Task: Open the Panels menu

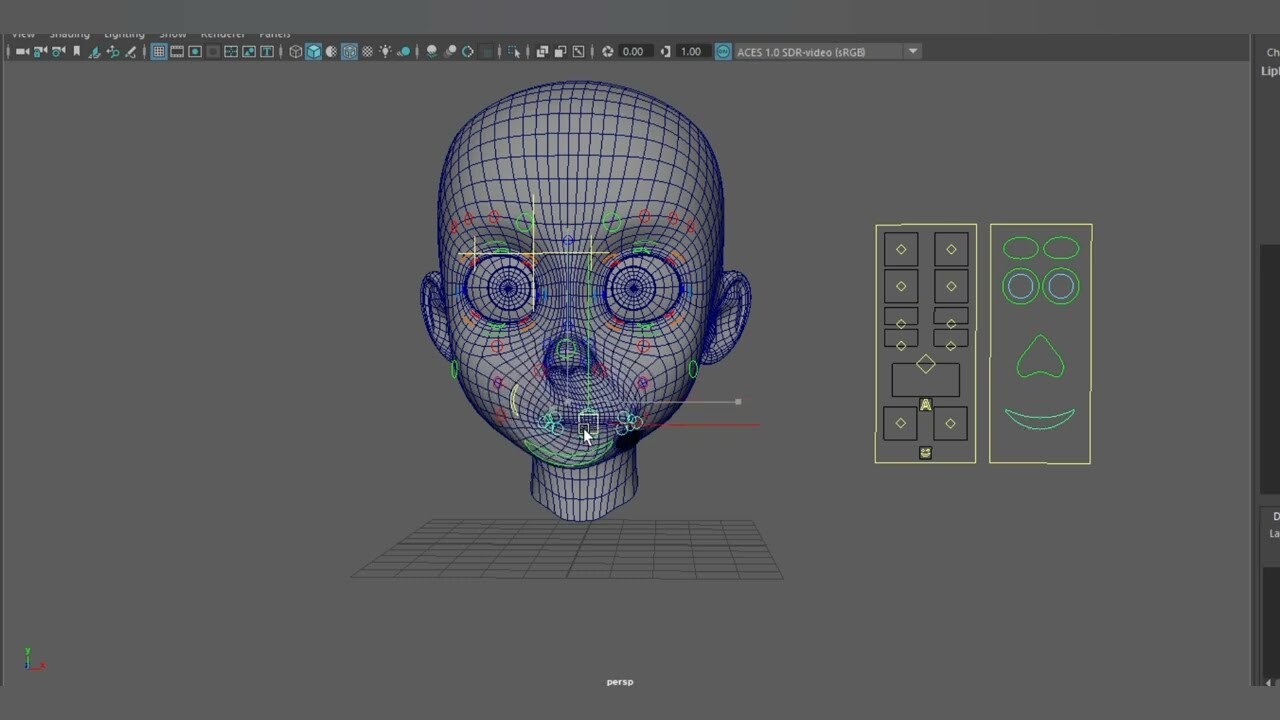Action: coord(274,33)
